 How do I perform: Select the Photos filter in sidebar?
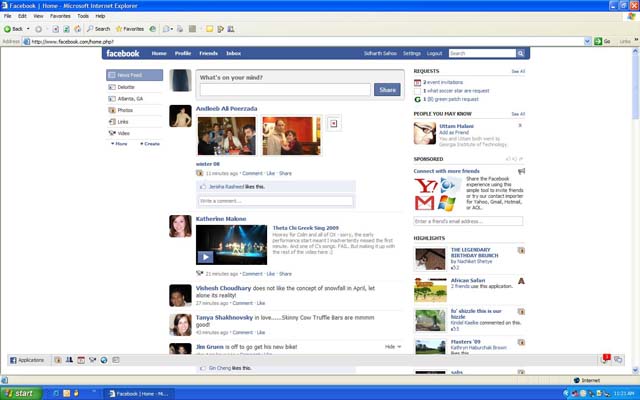(134, 110)
